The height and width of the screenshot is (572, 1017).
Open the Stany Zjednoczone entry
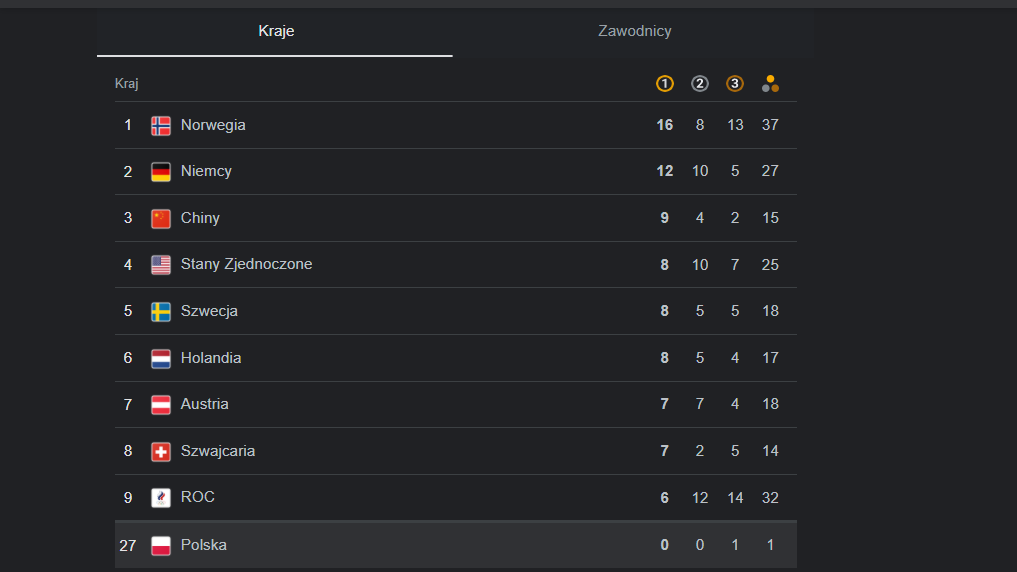455,265
